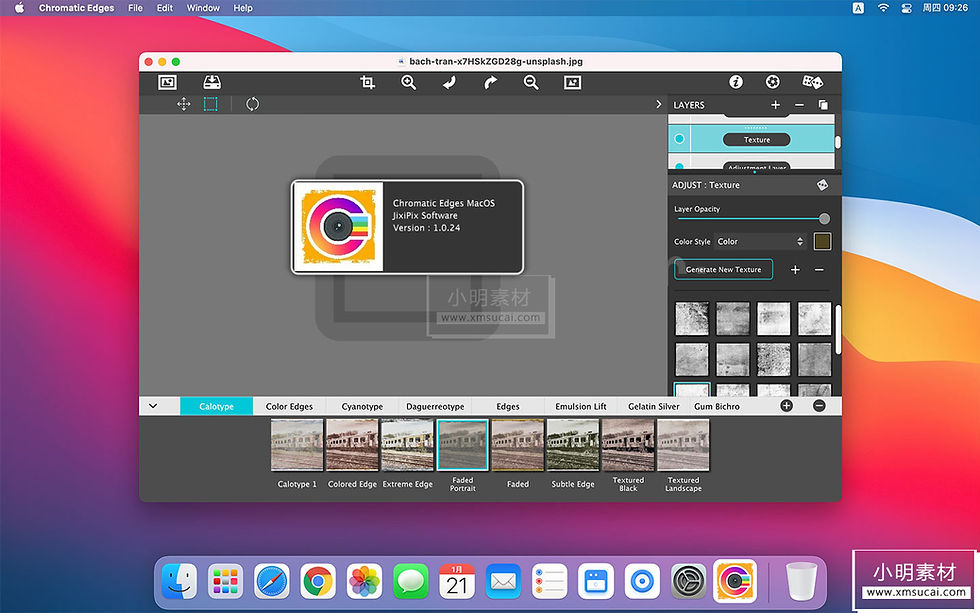The image size is (980, 613).
Task: Select the Move arrows tool
Action: click(184, 104)
